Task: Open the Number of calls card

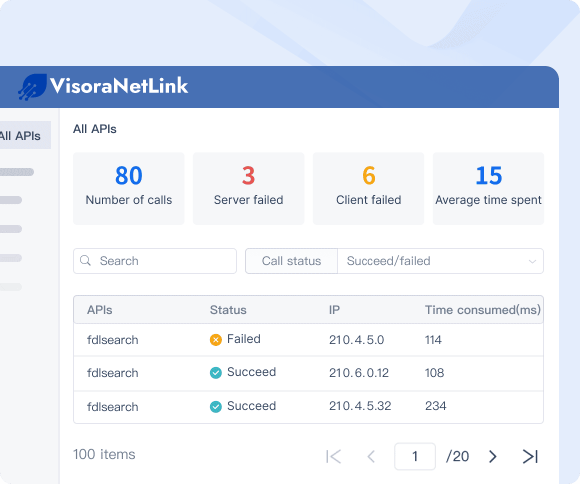Action: pyautogui.click(x=129, y=188)
